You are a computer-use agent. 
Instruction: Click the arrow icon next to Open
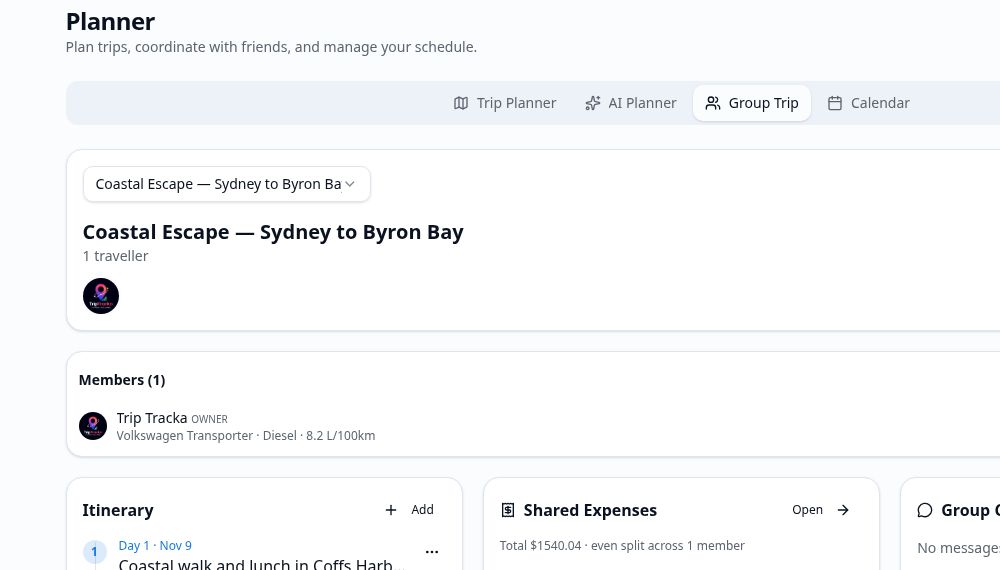(843, 509)
